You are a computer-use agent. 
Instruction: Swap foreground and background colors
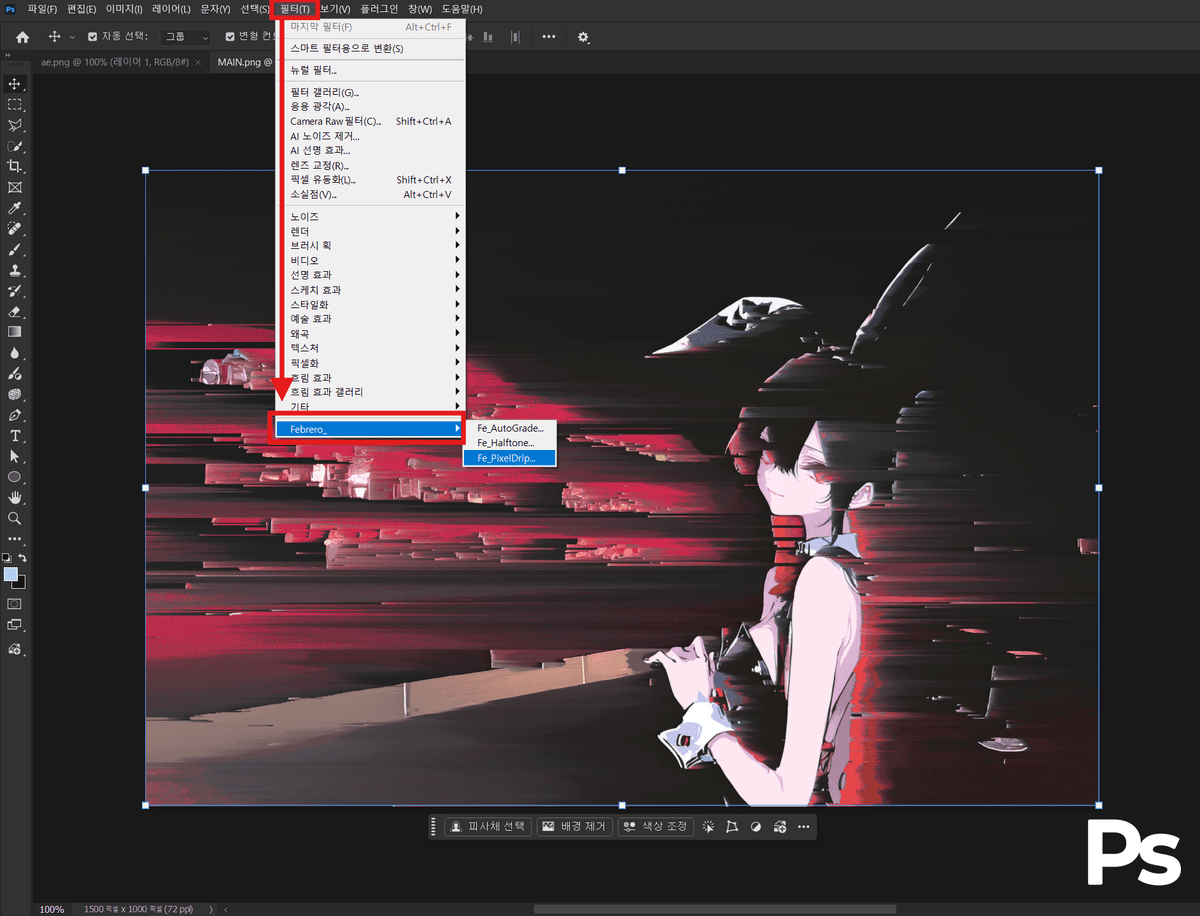(23, 558)
